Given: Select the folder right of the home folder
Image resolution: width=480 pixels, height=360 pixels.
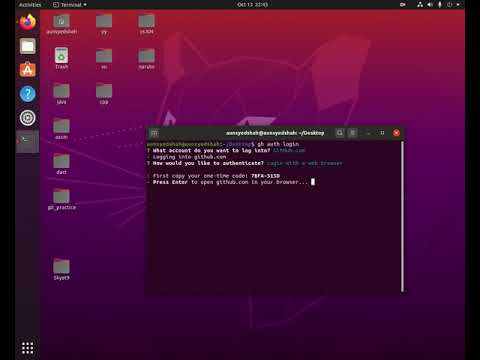Looking at the screenshot, I should [104, 24].
